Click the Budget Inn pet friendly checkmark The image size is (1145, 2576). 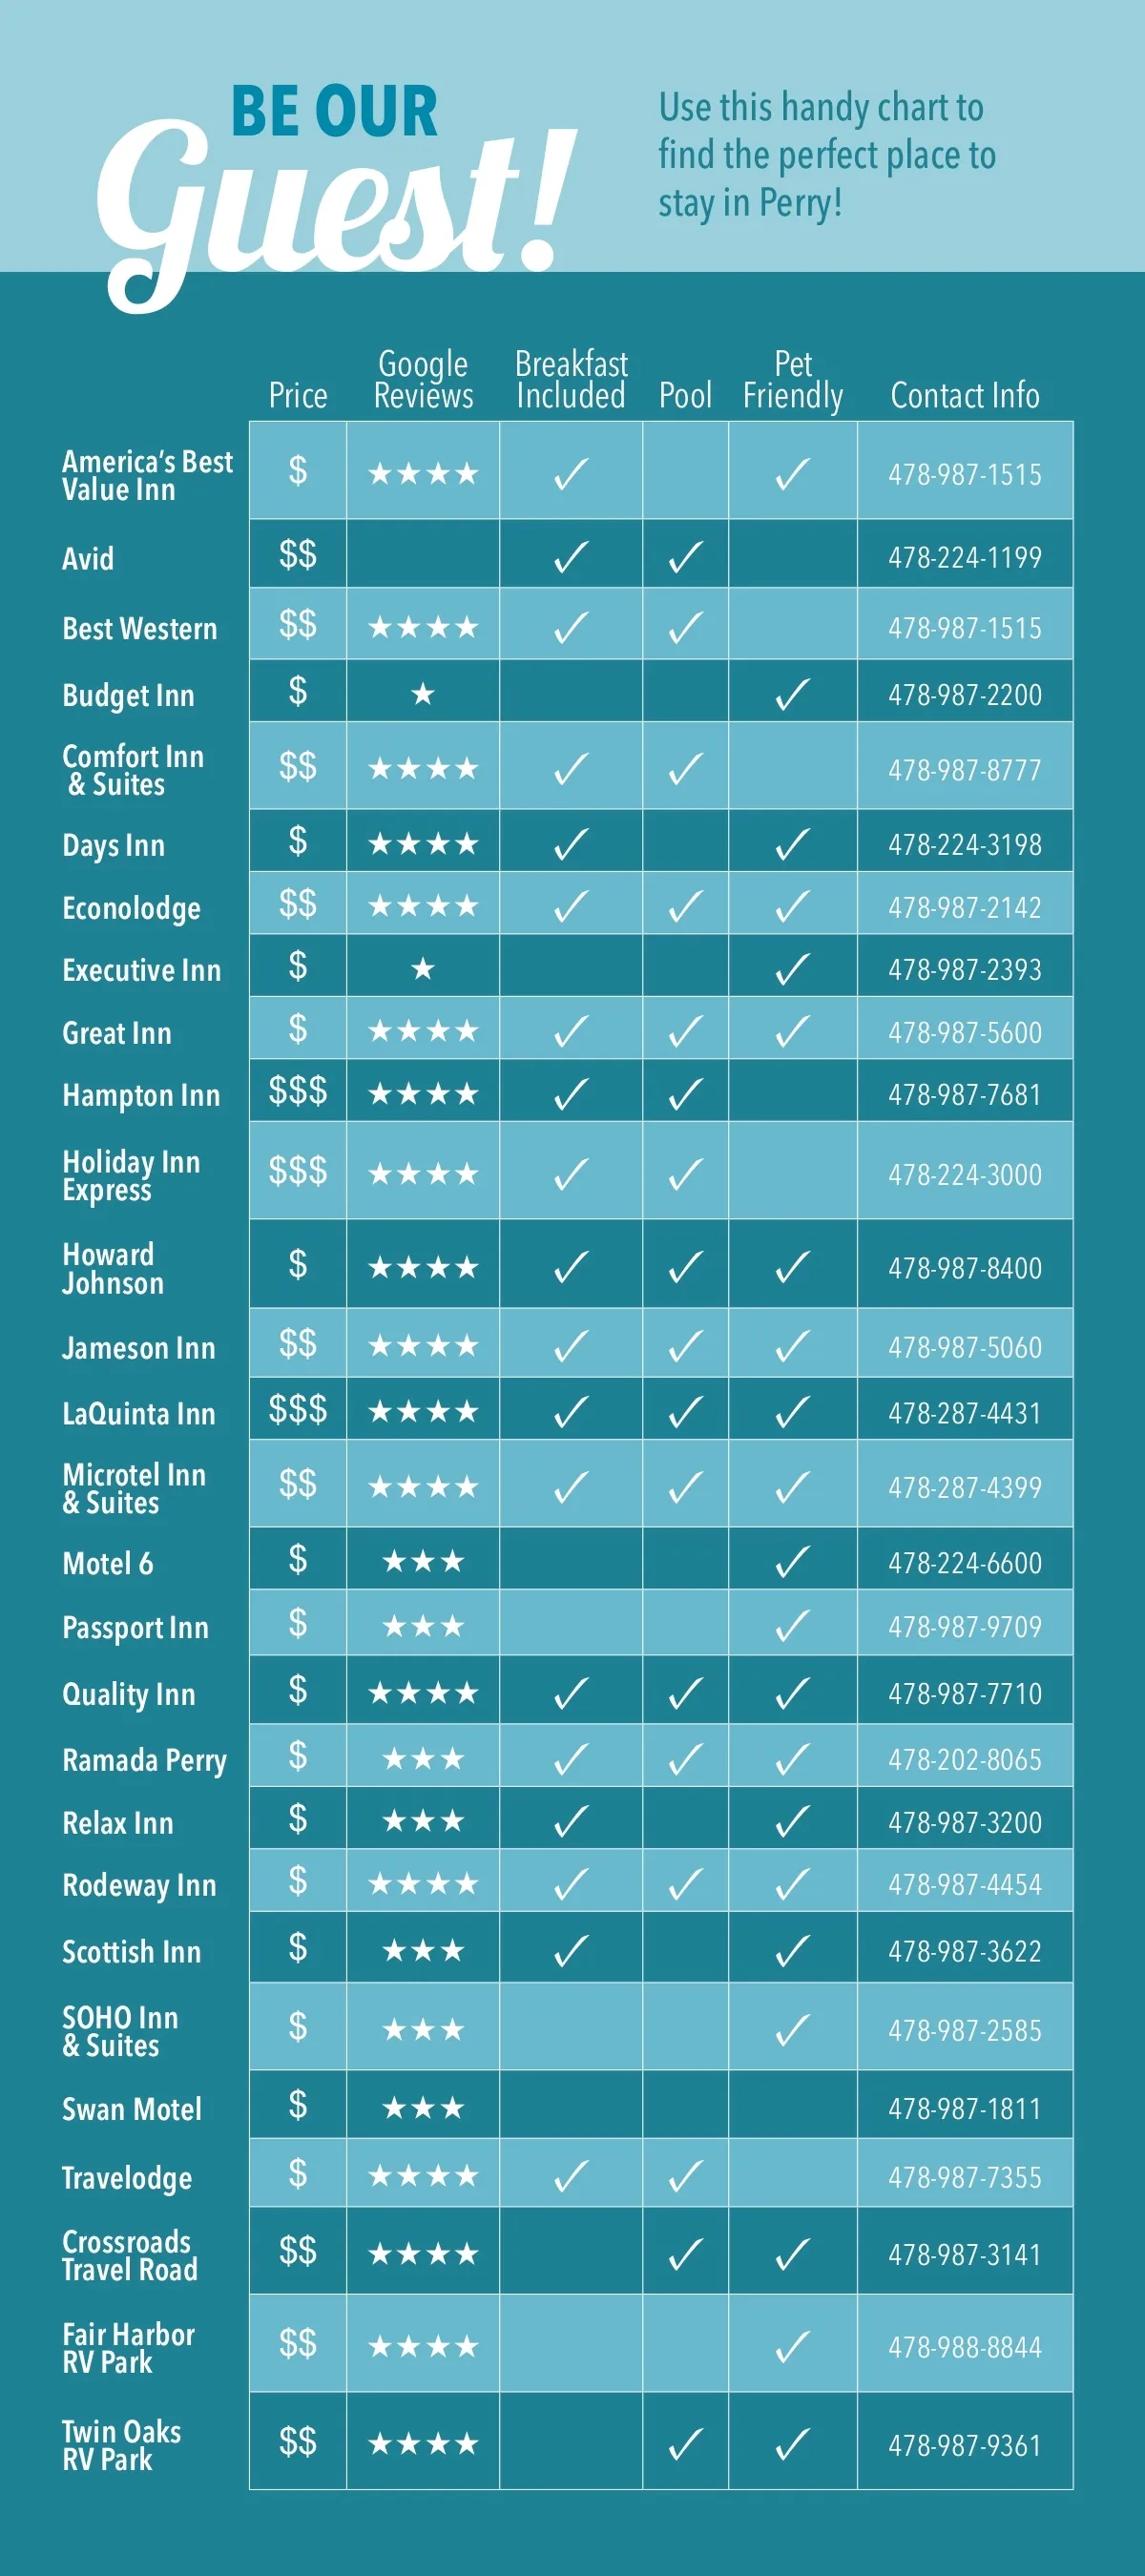pyautogui.click(x=792, y=694)
